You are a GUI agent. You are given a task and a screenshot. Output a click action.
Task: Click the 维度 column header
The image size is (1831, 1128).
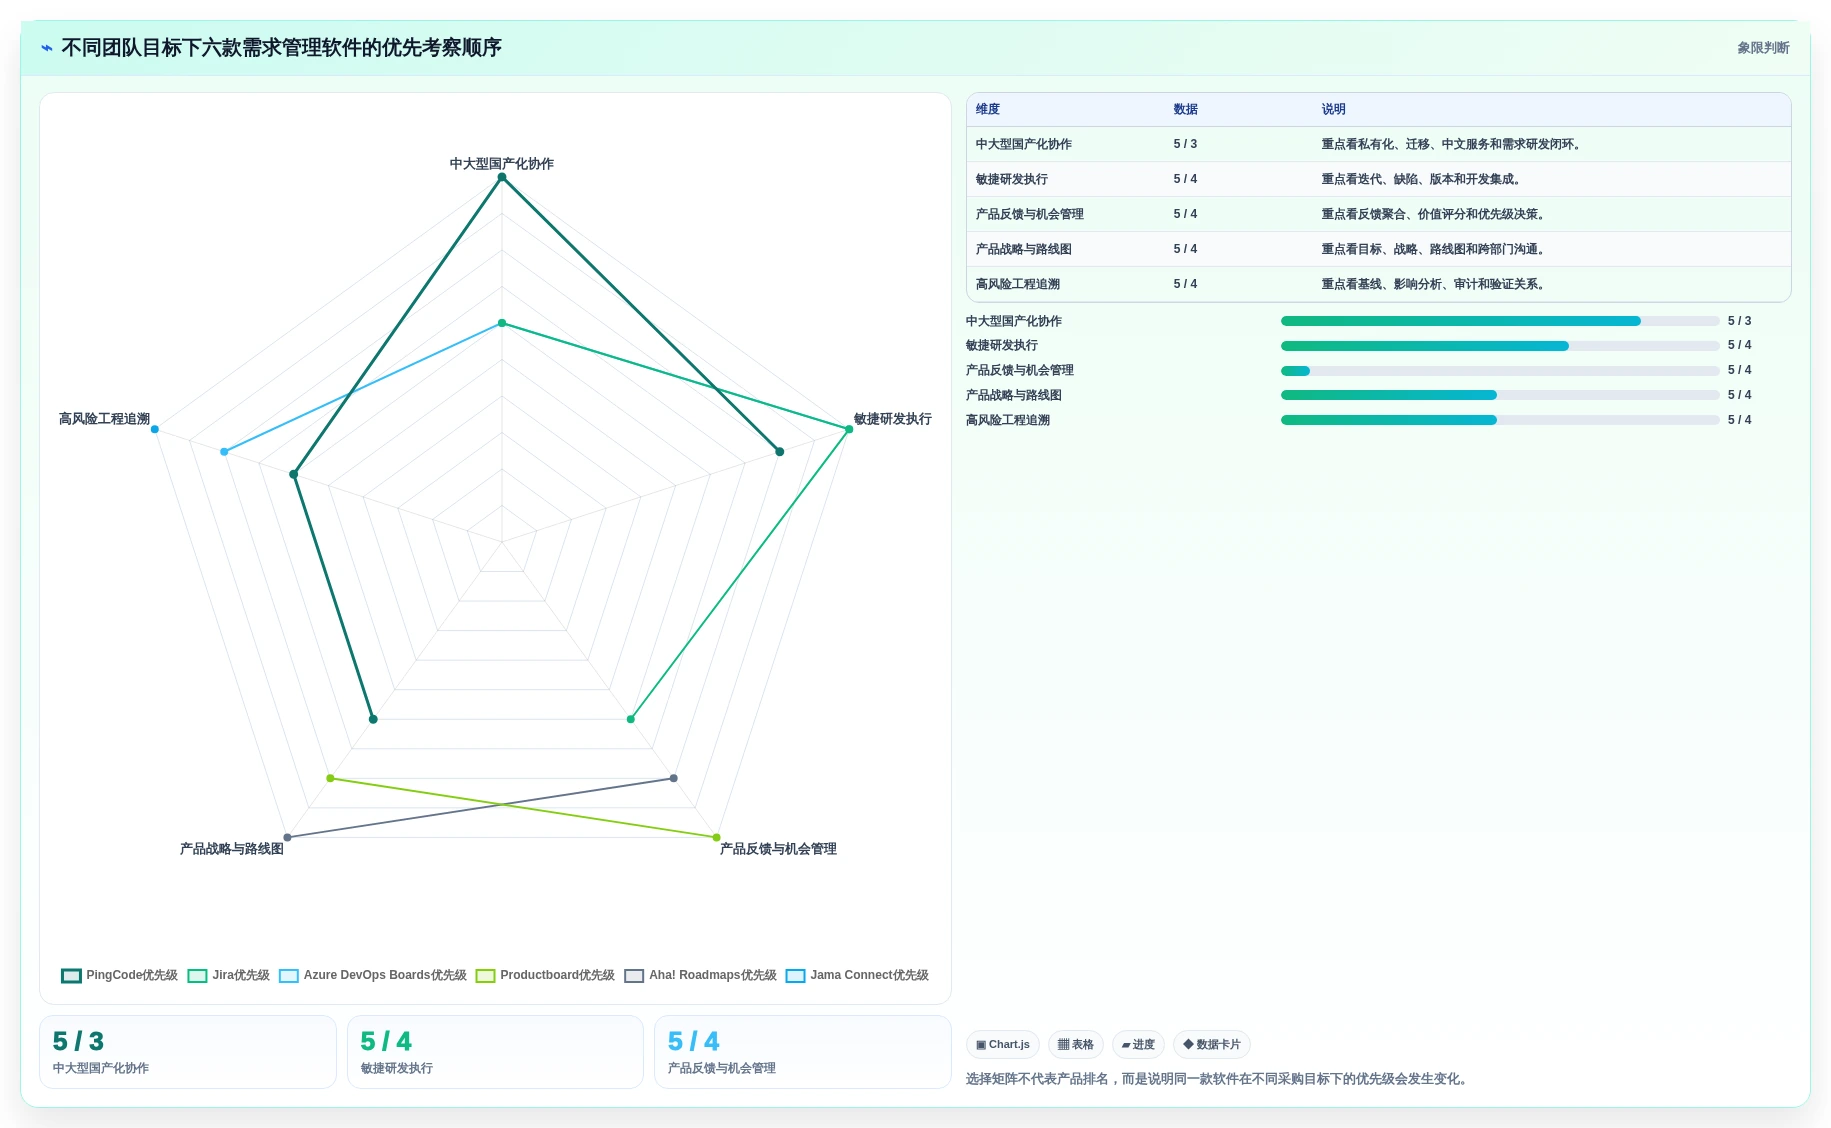[x=988, y=110]
